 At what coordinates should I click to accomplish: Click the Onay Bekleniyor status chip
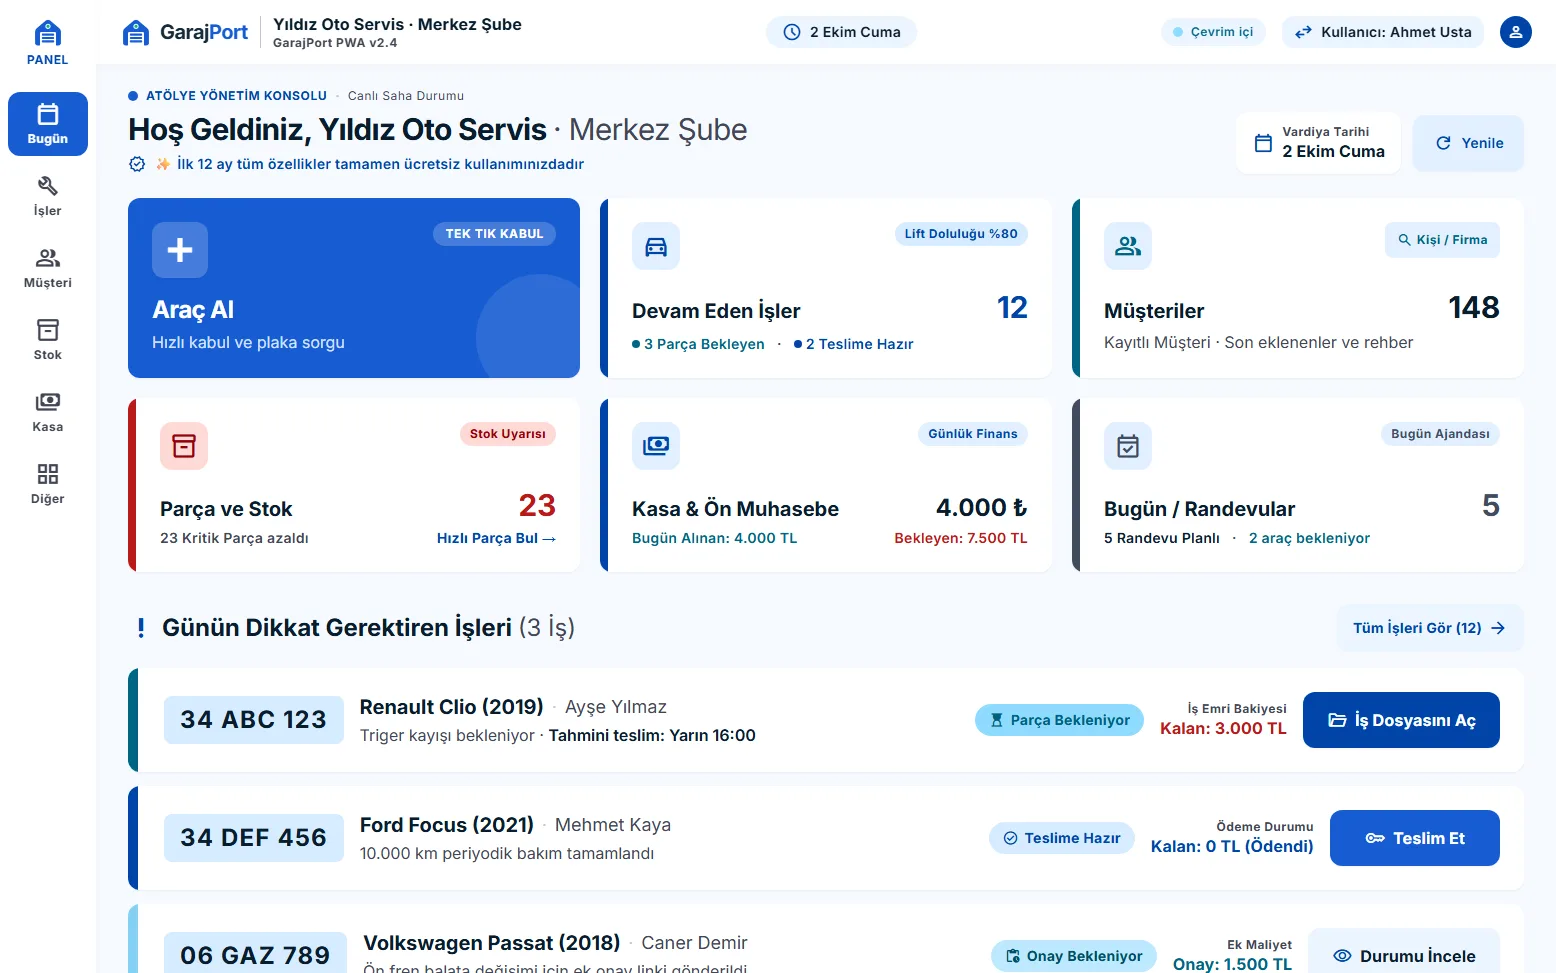1074,956
